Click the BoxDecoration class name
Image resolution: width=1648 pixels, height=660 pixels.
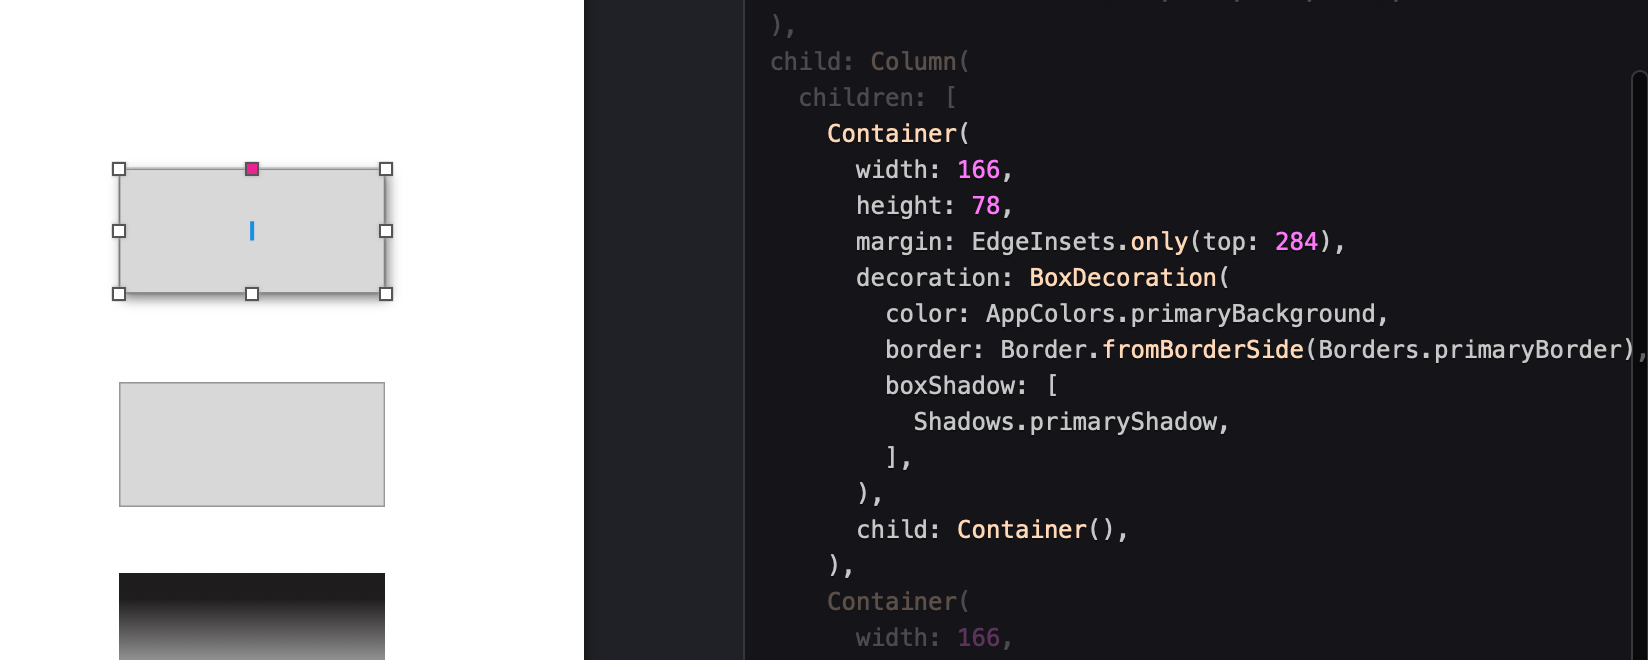(x=1122, y=278)
